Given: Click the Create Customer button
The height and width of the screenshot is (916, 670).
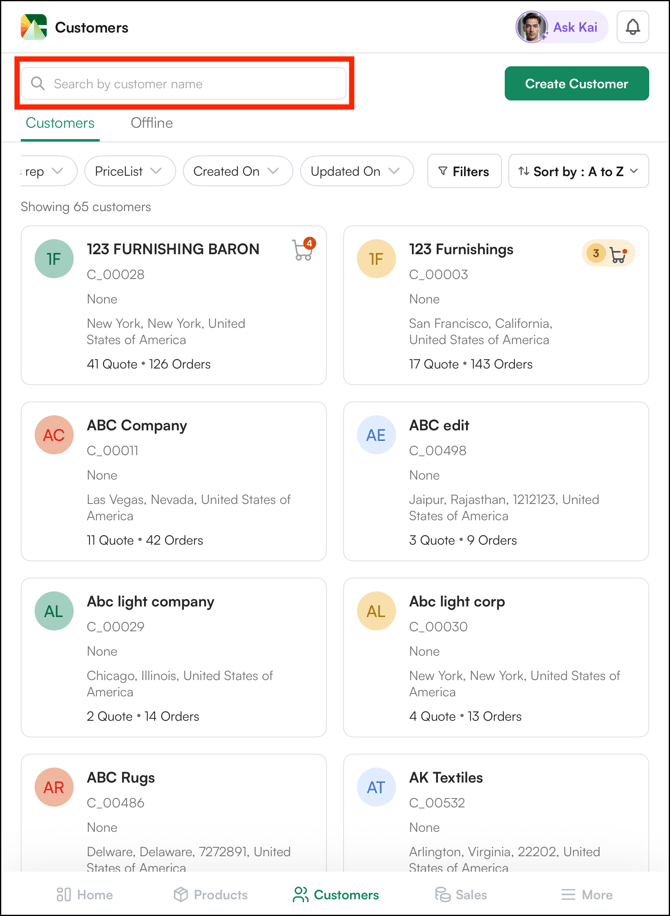Looking at the screenshot, I should [x=576, y=84].
